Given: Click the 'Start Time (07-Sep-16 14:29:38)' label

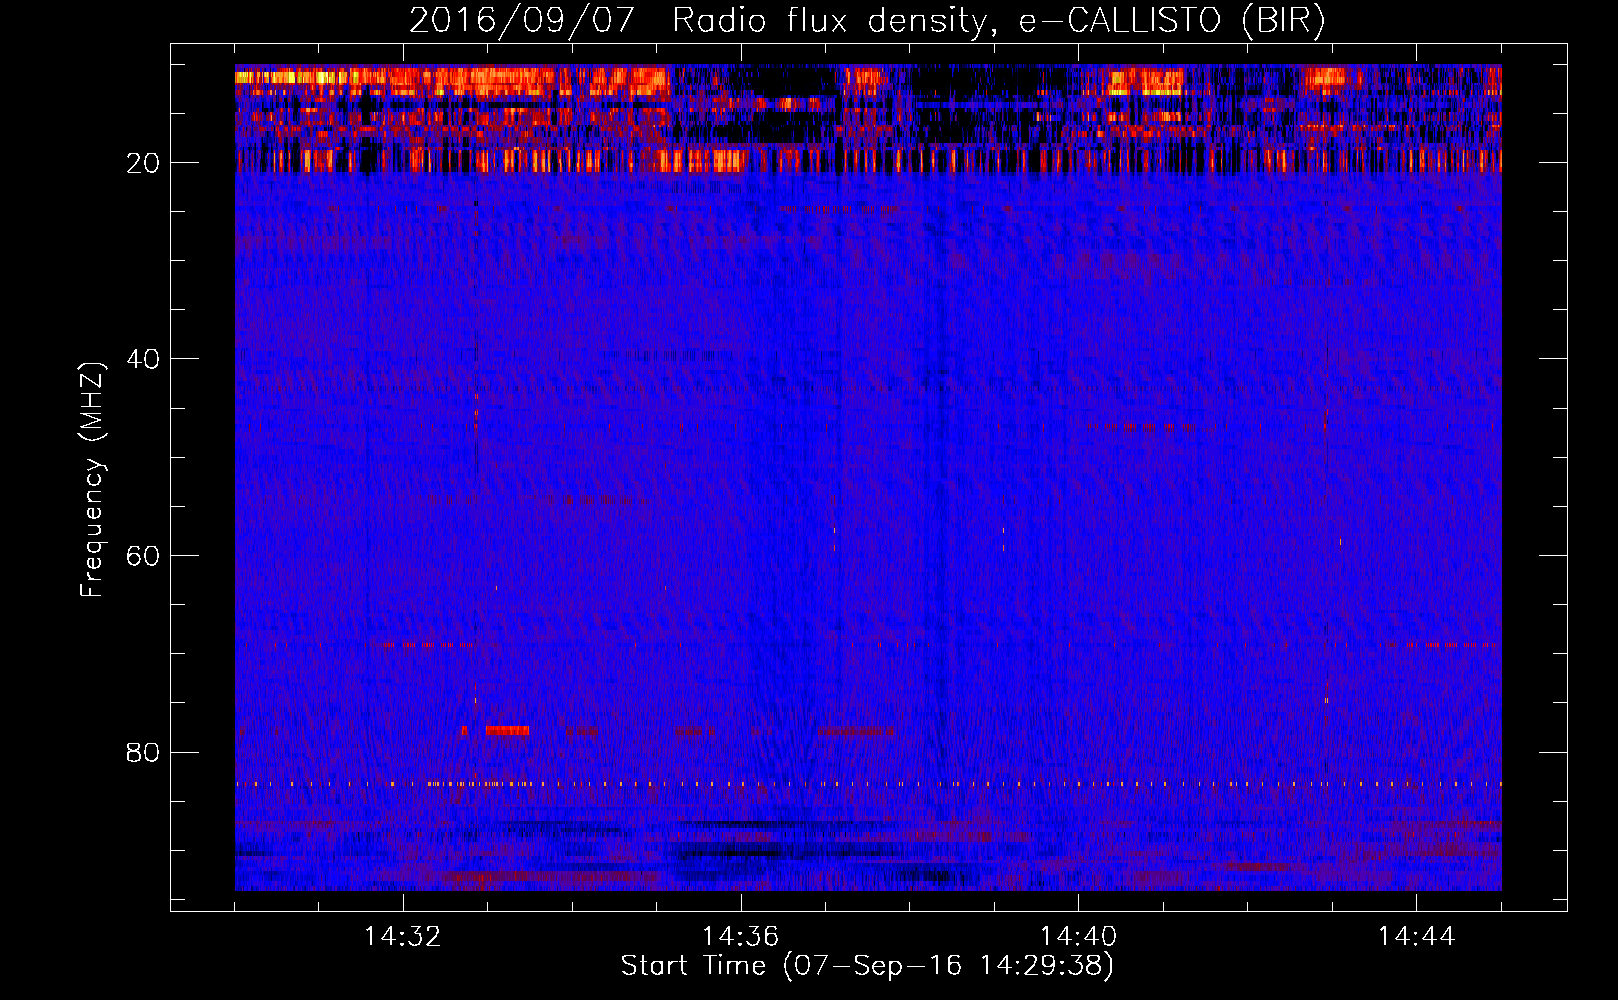Looking at the screenshot, I should [x=867, y=965].
